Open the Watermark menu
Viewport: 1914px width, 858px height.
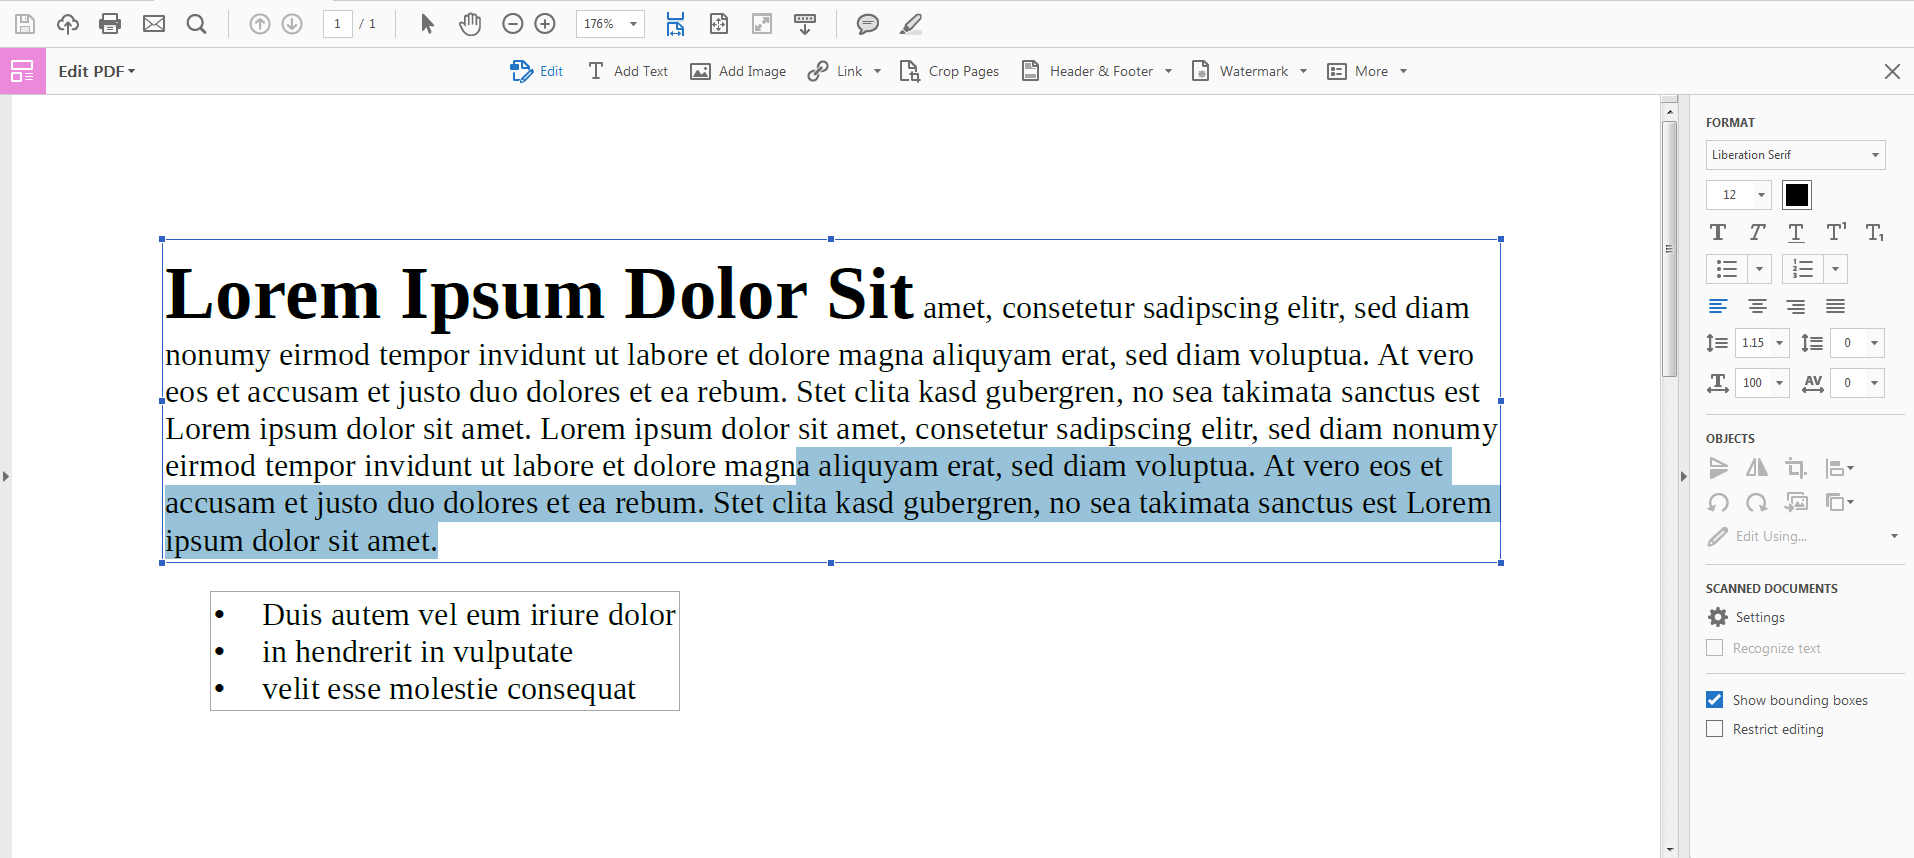(x=1250, y=71)
